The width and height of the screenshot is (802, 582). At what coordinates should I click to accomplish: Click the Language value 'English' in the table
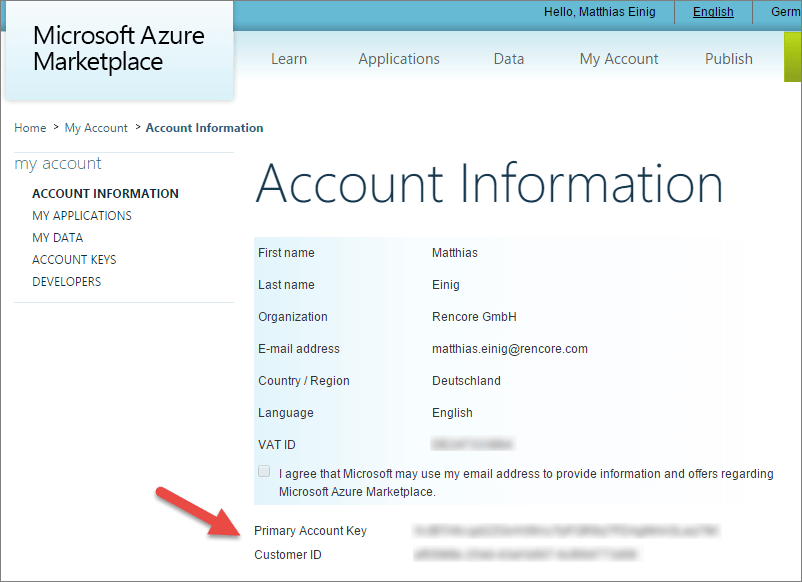tap(452, 413)
